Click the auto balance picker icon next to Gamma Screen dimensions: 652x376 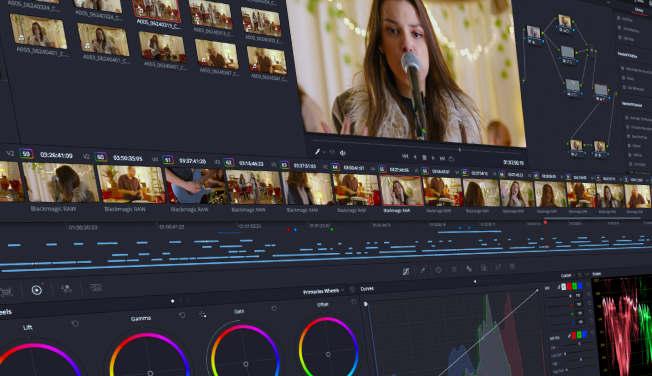pos(203,315)
